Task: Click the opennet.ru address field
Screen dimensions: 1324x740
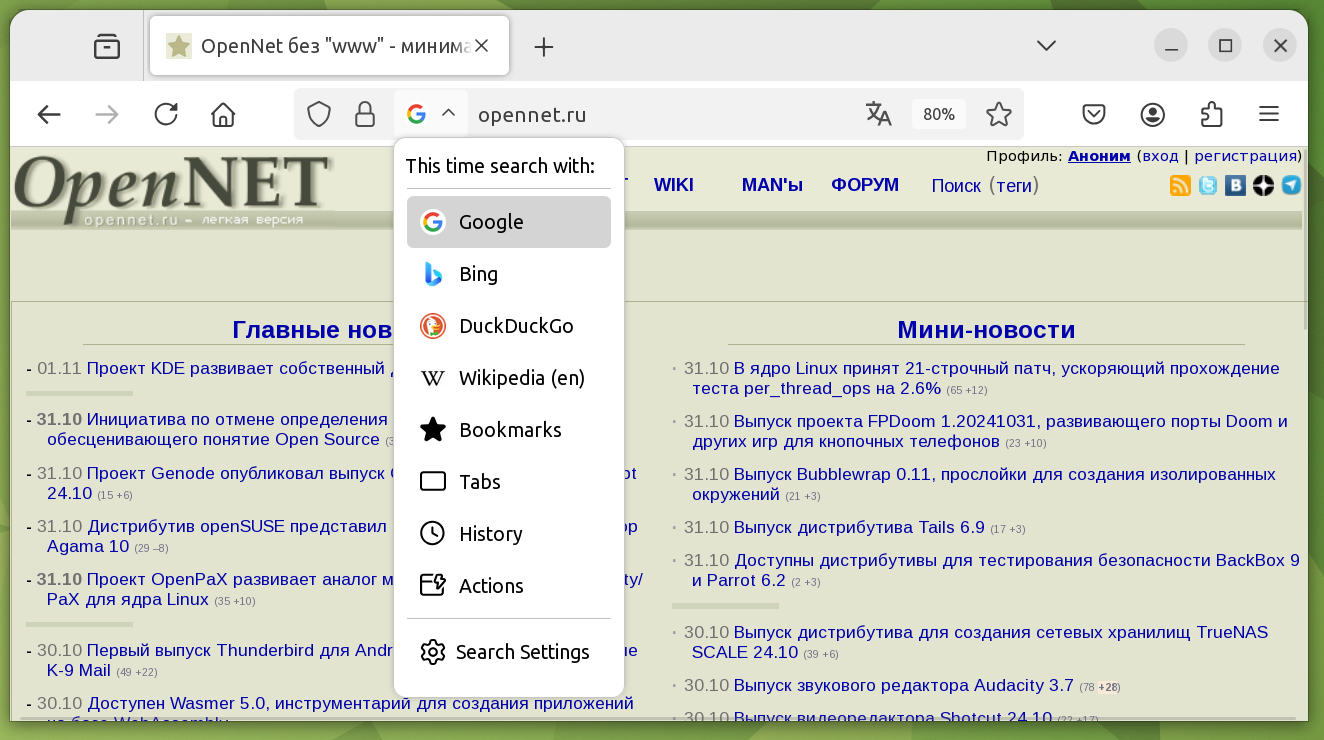Action: 650,114
